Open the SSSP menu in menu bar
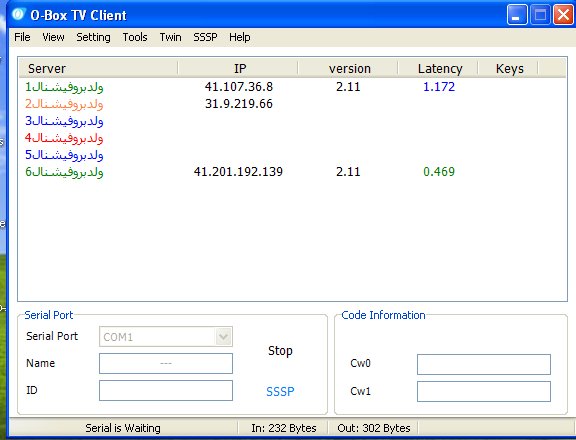 click(x=205, y=37)
